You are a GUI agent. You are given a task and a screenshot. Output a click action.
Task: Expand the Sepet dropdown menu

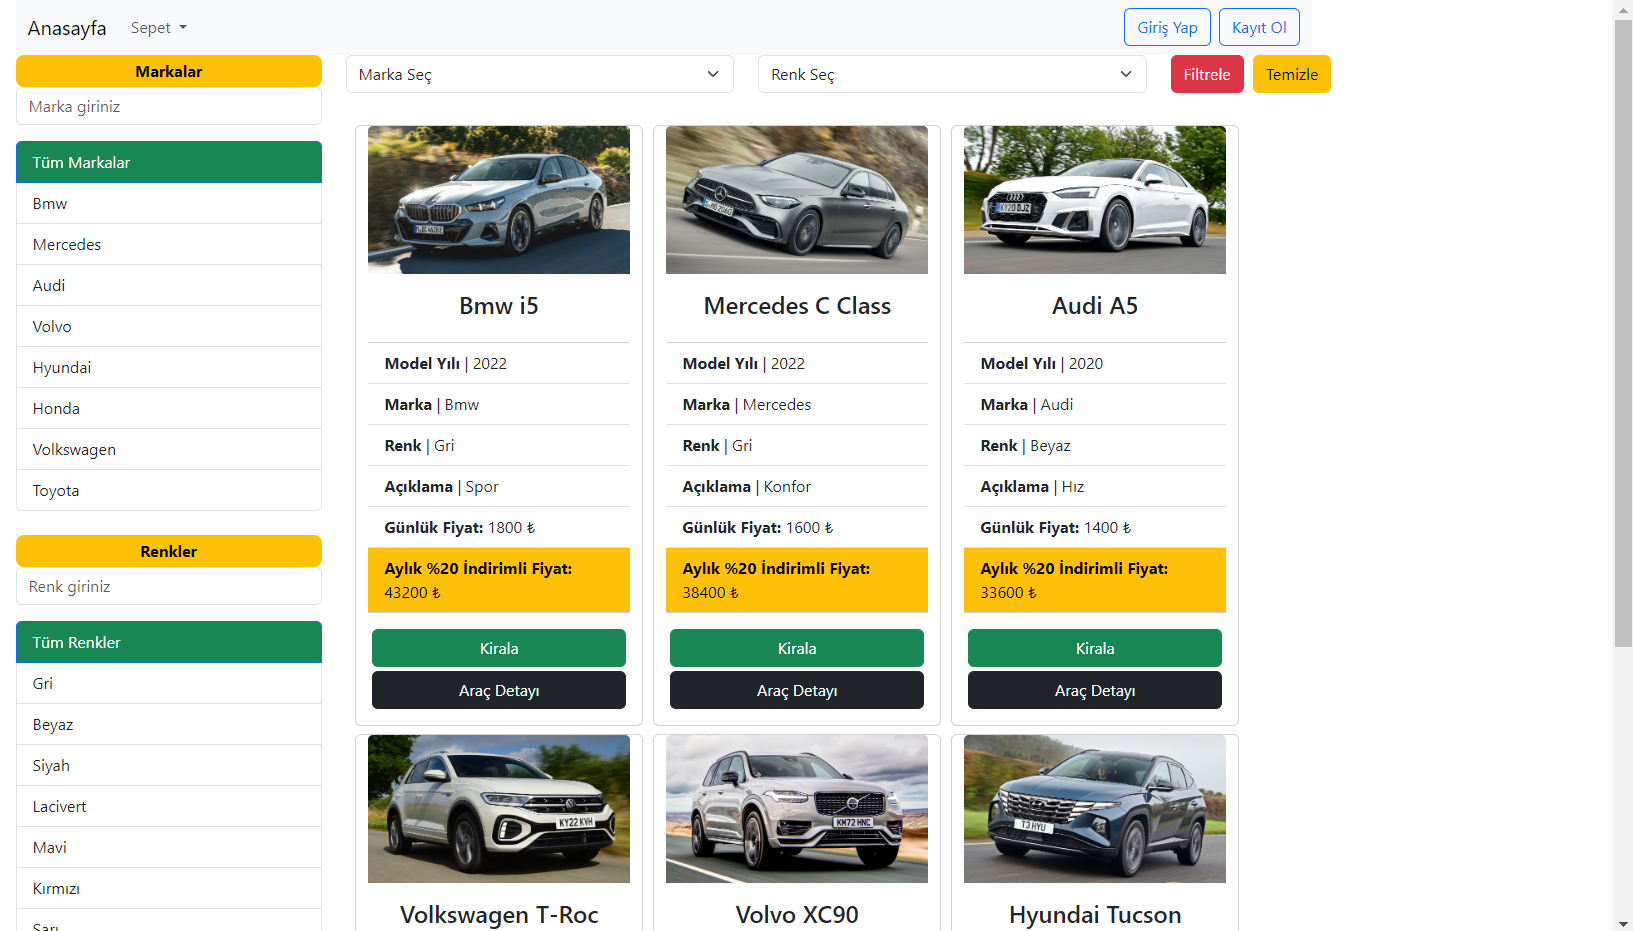(x=159, y=28)
